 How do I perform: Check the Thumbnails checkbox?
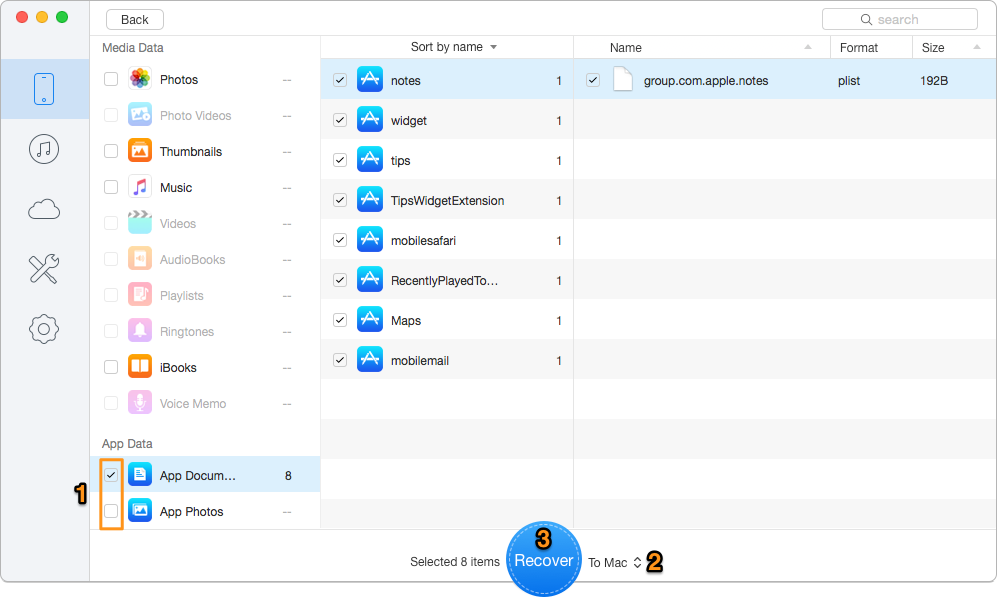coord(111,151)
